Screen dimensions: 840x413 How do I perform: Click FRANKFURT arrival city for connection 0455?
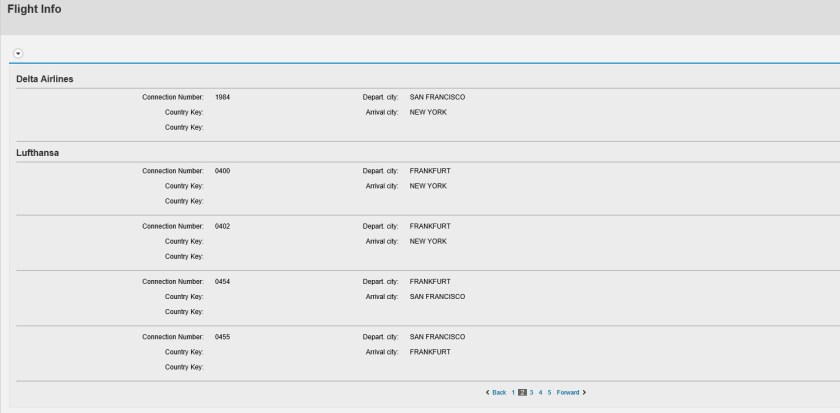pyautogui.click(x=430, y=352)
